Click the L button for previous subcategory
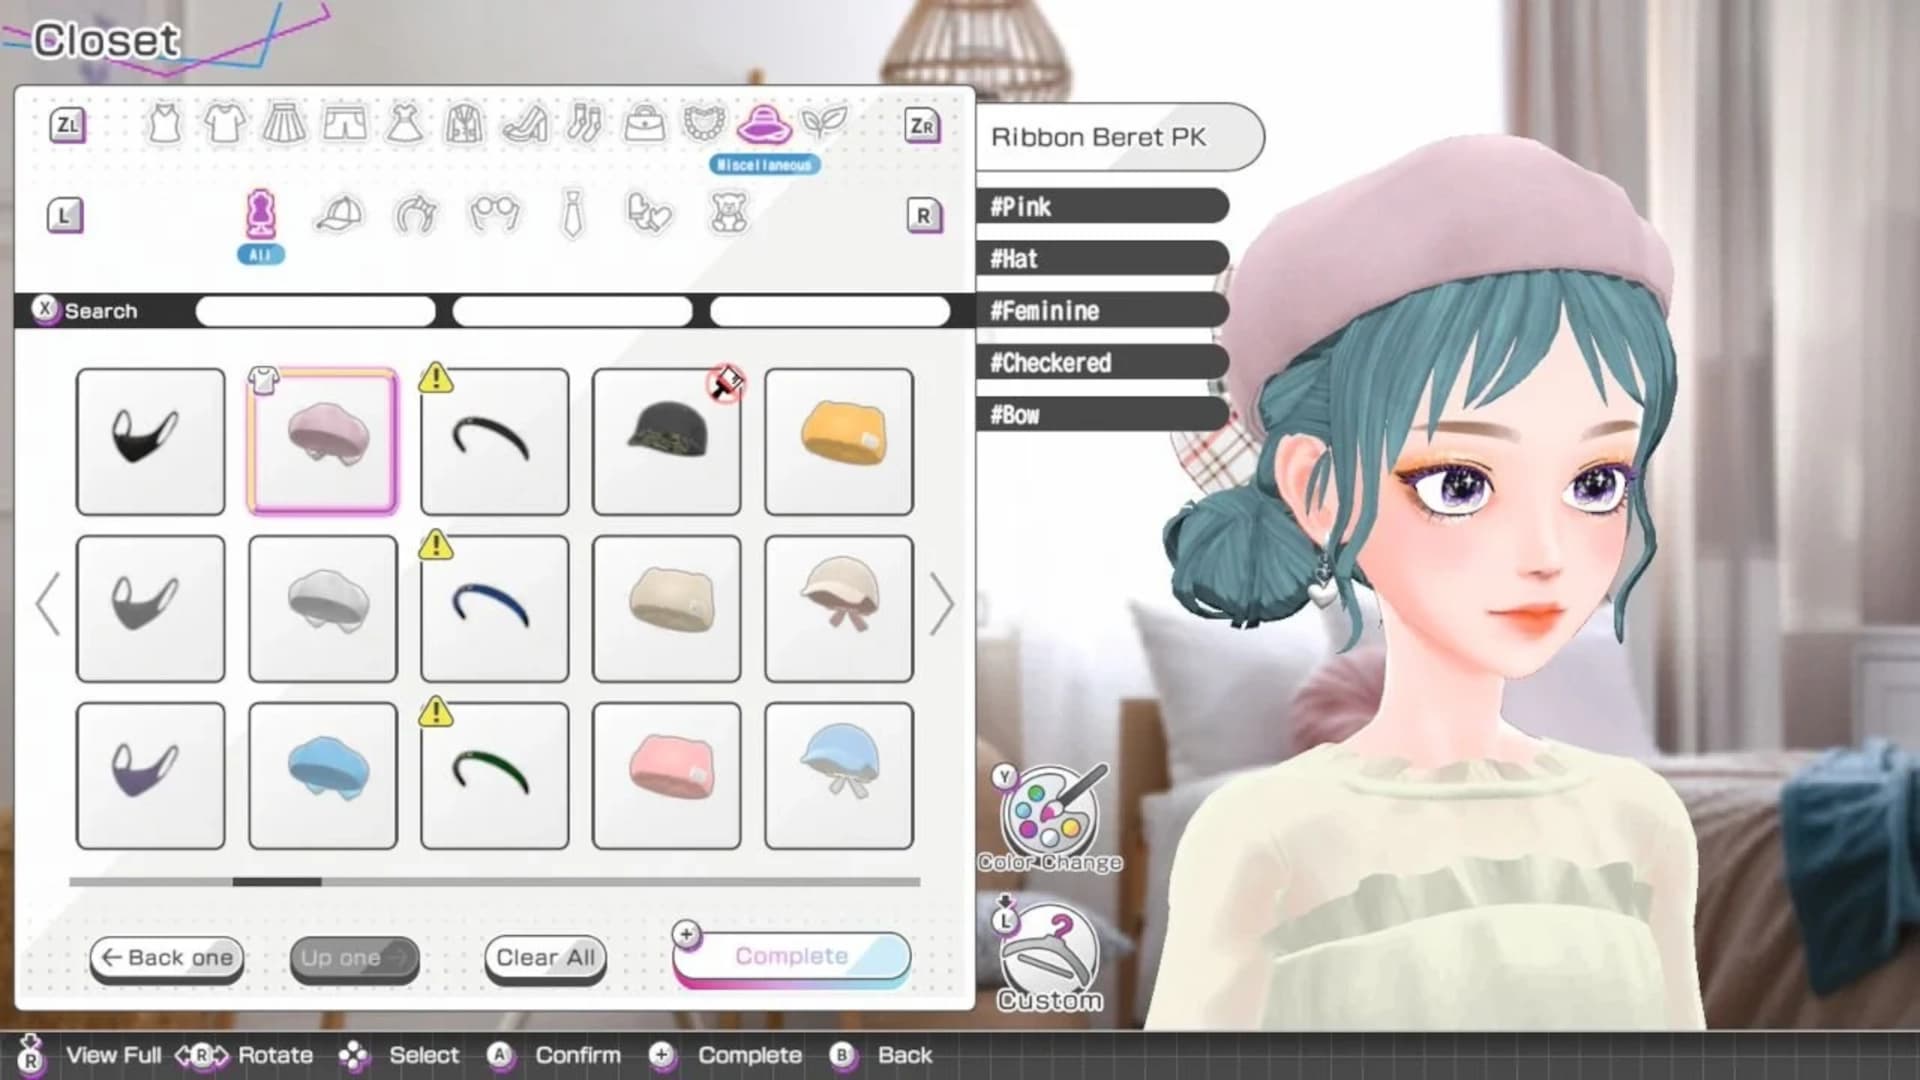This screenshot has height=1080, width=1920. click(x=65, y=215)
